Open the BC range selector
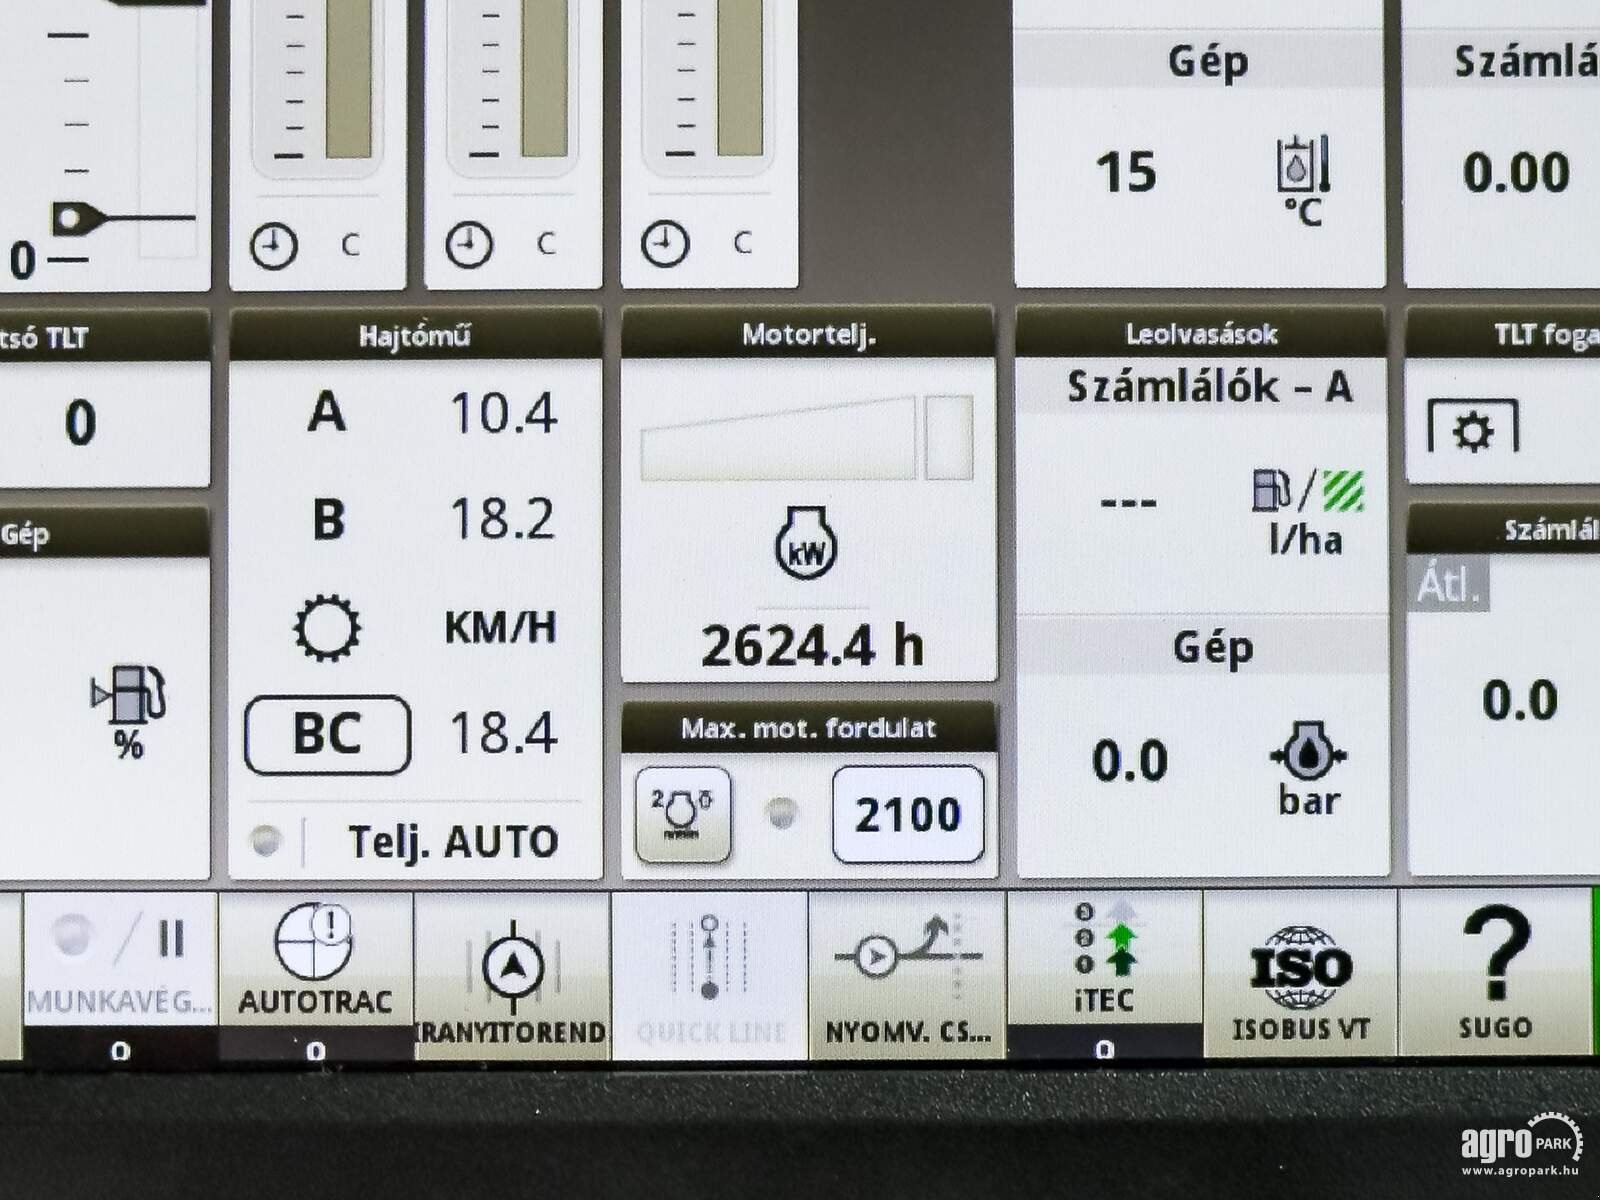 coord(327,737)
